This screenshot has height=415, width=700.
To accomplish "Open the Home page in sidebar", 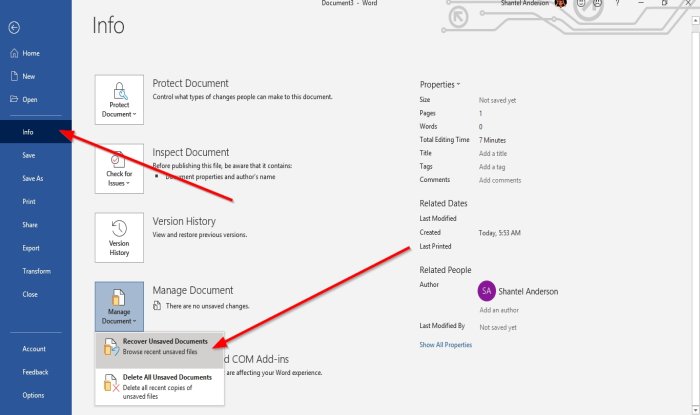I will pyautogui.click(x=36, y=53).
